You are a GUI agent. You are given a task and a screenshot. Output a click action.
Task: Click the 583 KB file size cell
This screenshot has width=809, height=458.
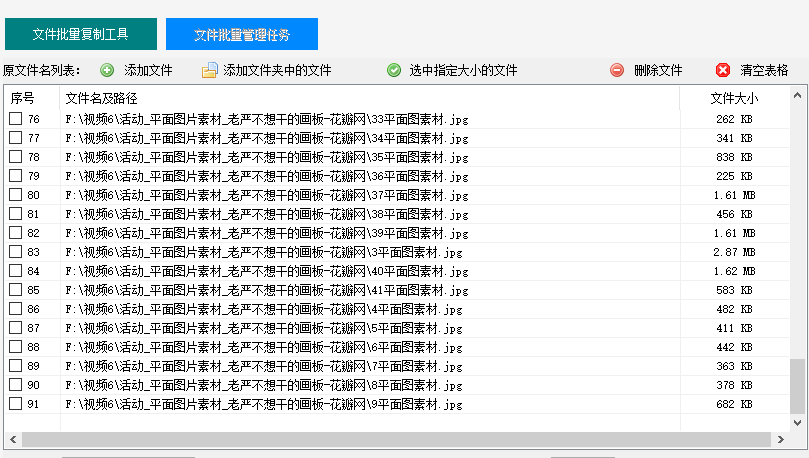click(x=734, y=290)
